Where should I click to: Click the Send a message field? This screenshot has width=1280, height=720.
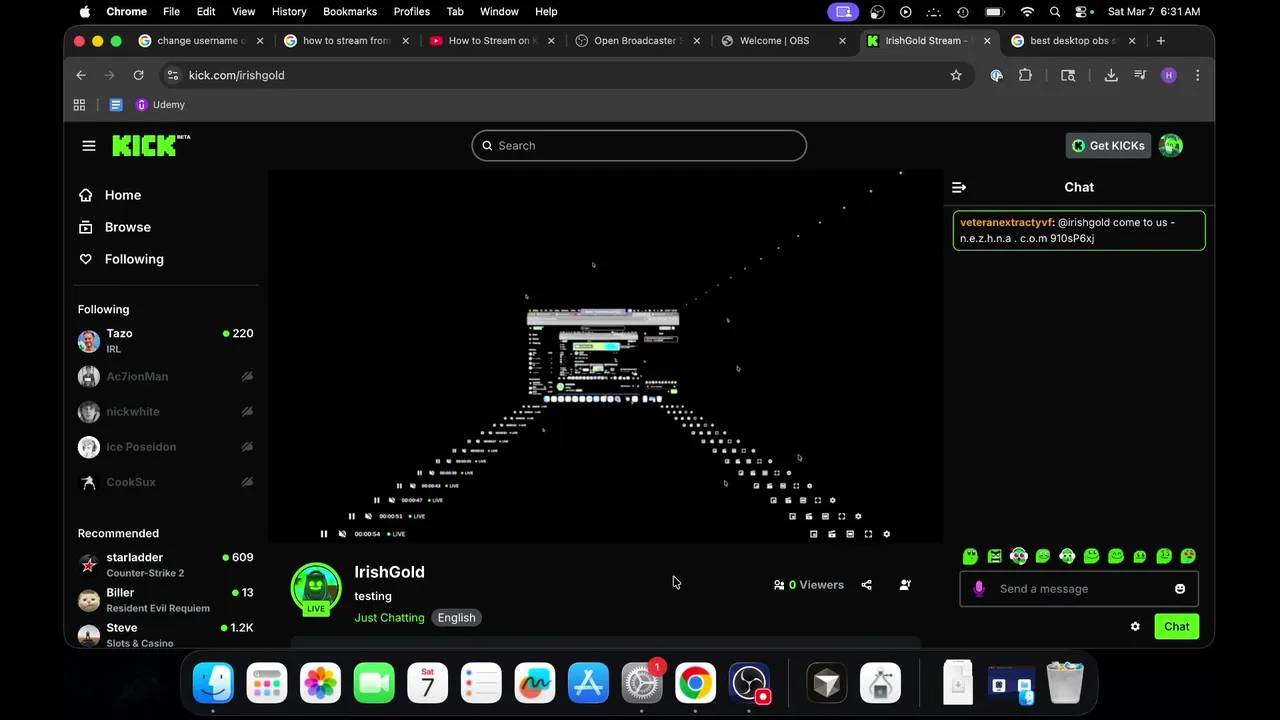coord(1078,589)
